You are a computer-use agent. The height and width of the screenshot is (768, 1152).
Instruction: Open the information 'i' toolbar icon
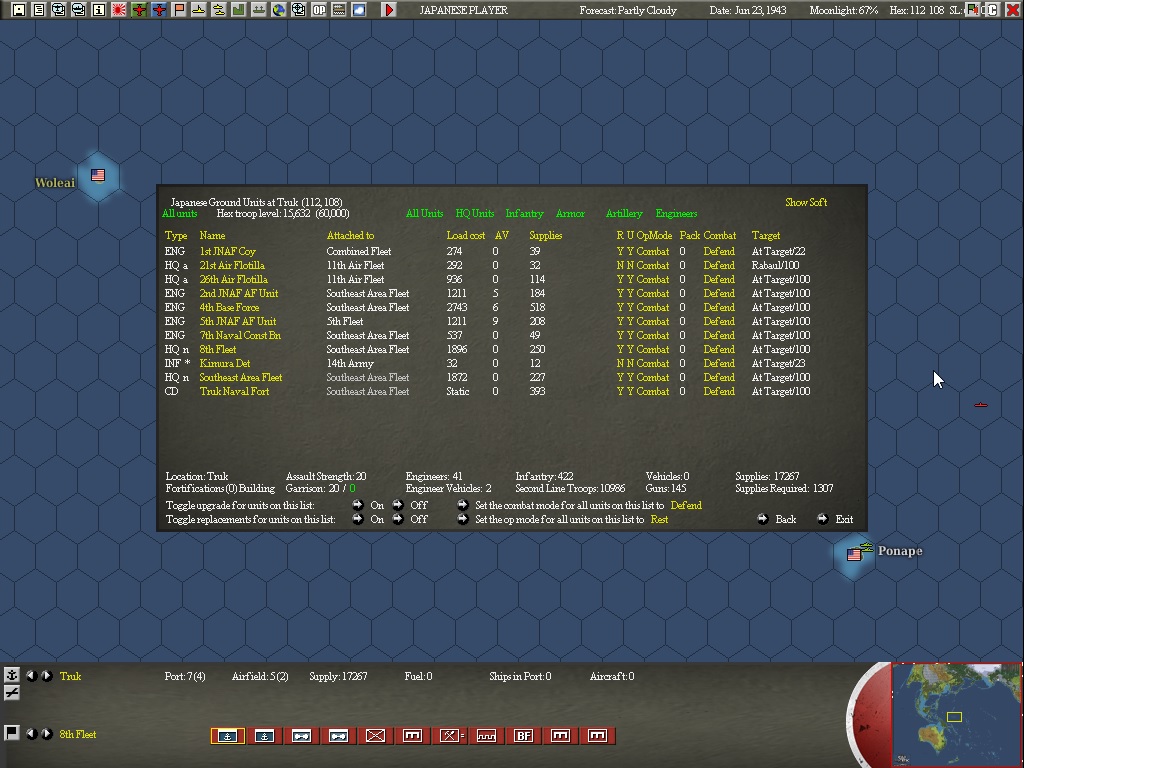98,10
